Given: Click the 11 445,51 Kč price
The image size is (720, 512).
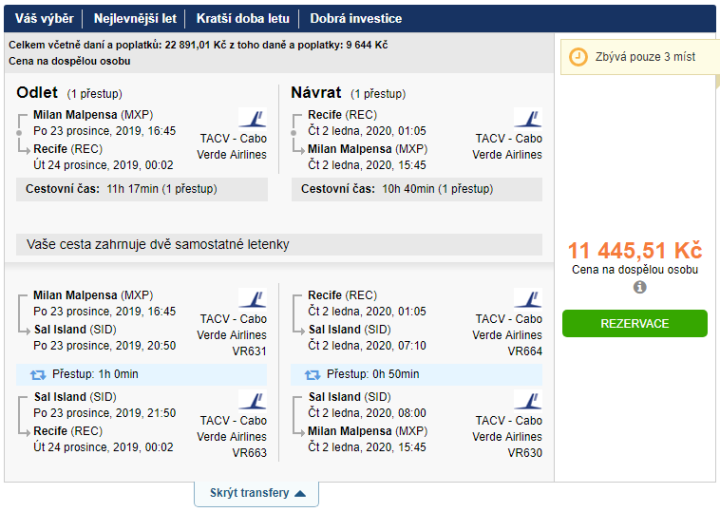Looking at the screenshot, I should [x=634, y=251].
